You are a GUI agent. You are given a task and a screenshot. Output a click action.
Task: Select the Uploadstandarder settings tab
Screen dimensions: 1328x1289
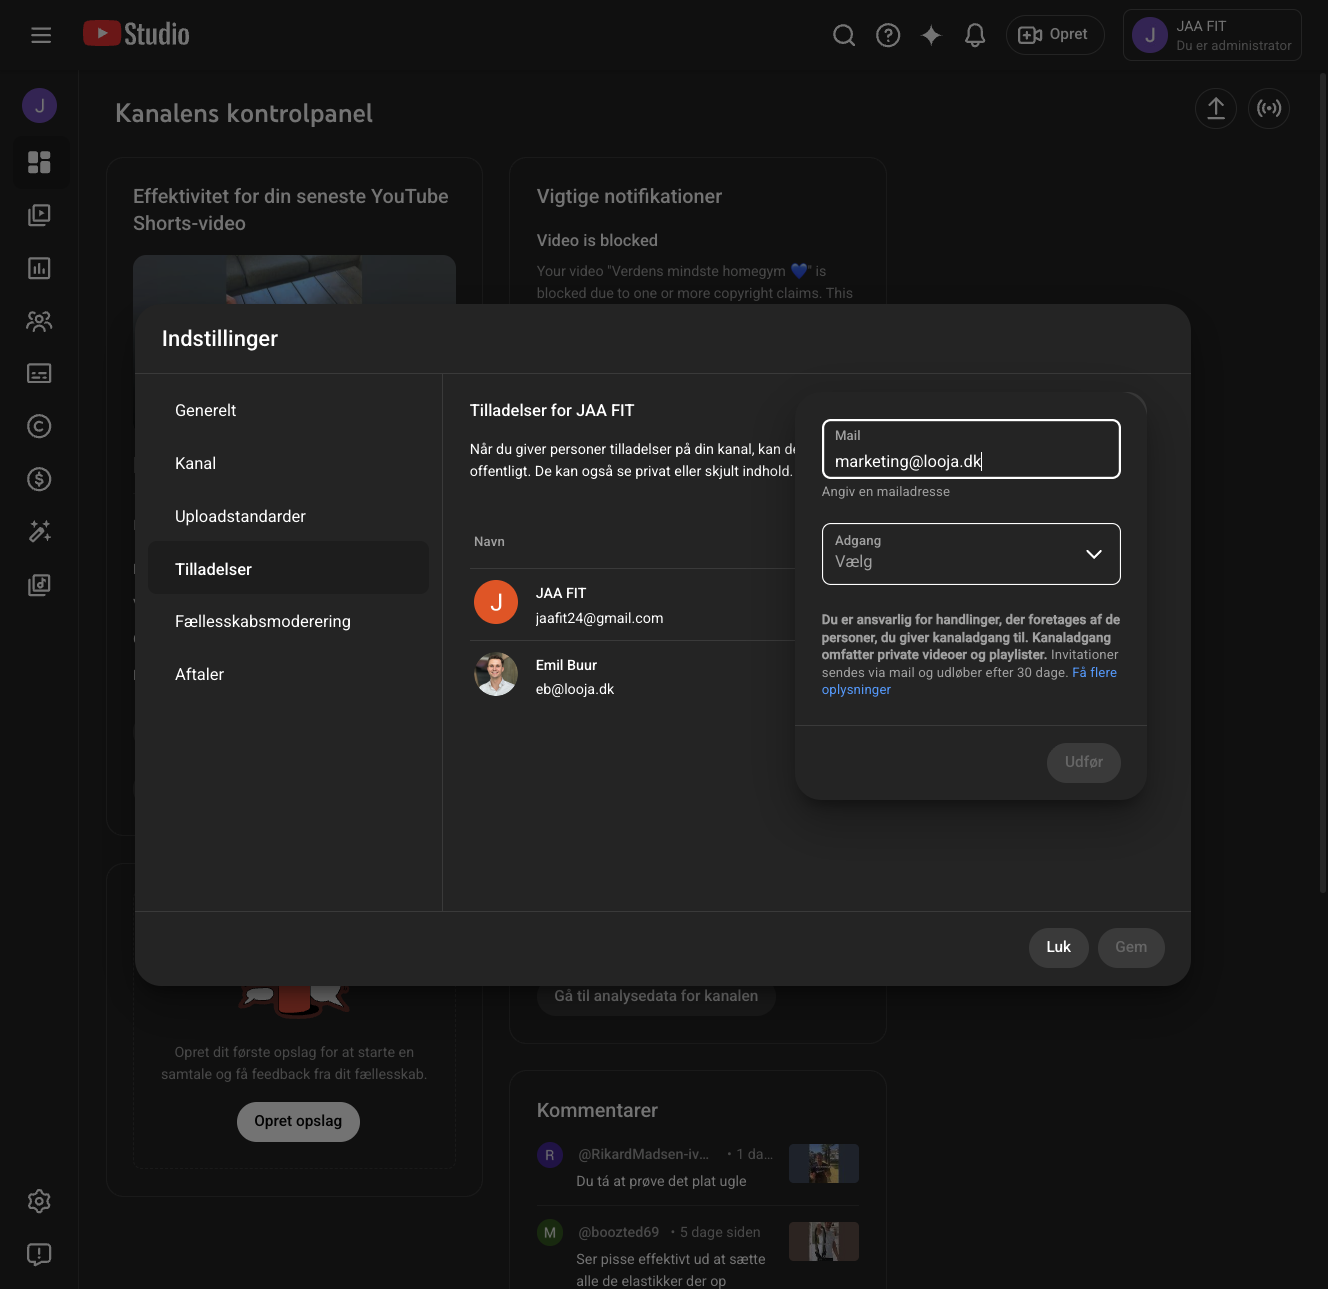(288, 516)
